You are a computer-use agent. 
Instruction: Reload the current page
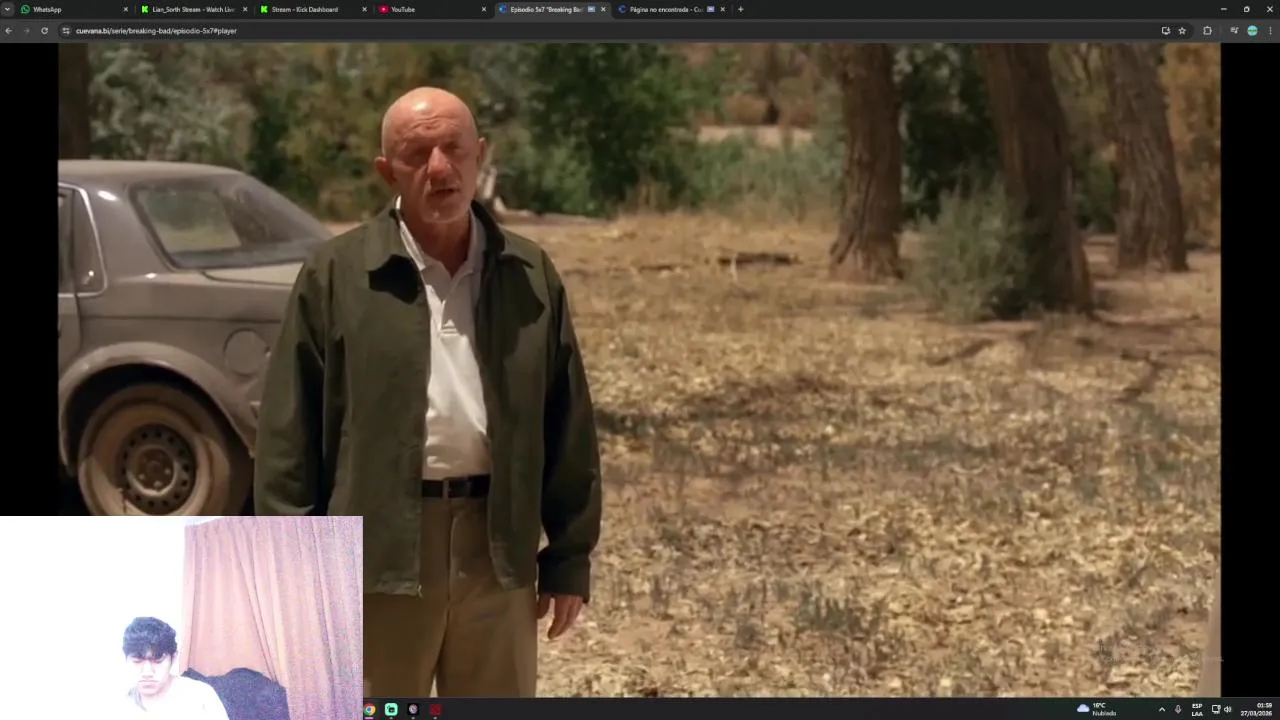click(44, 31)
